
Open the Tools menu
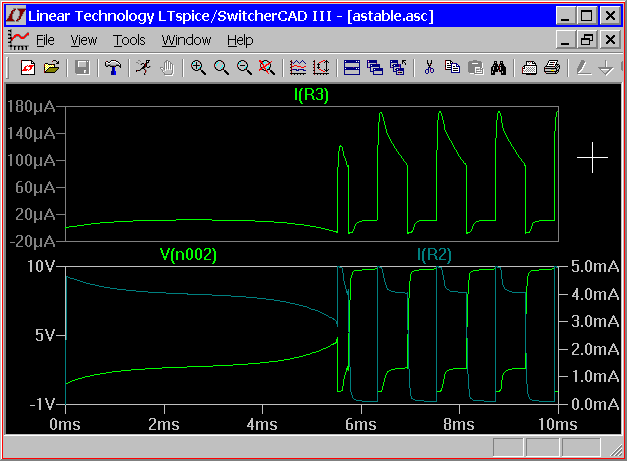point(129,40)
